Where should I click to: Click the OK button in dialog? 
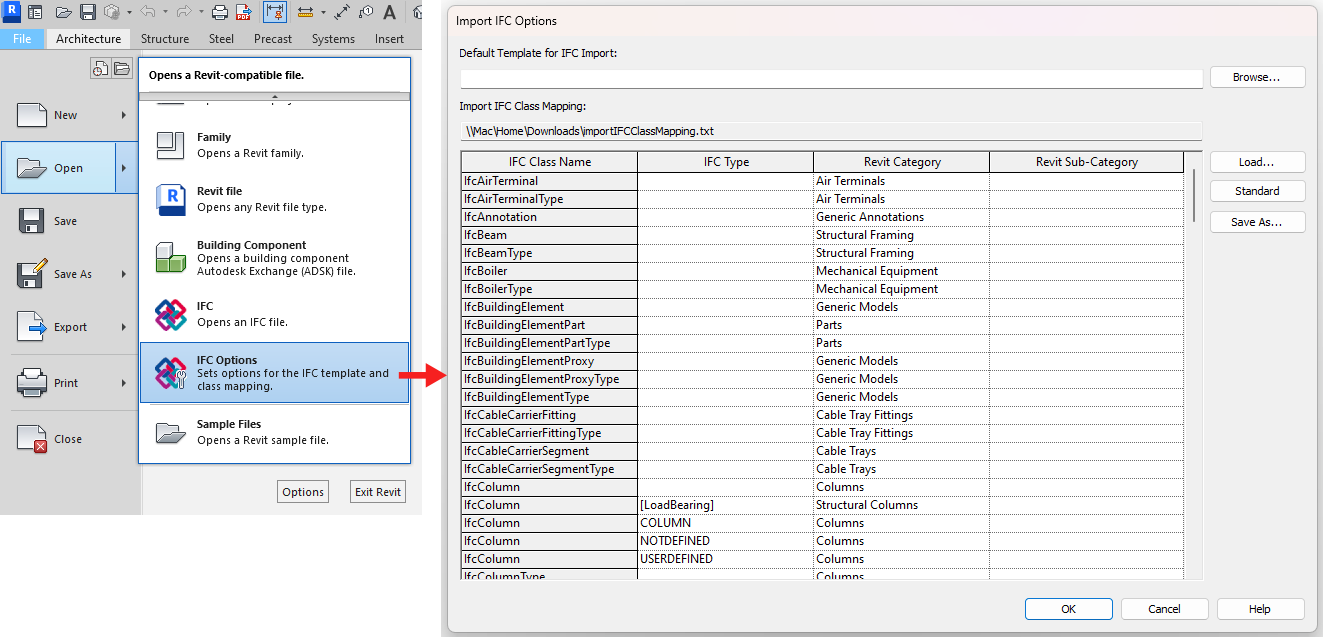(1068, 609)
